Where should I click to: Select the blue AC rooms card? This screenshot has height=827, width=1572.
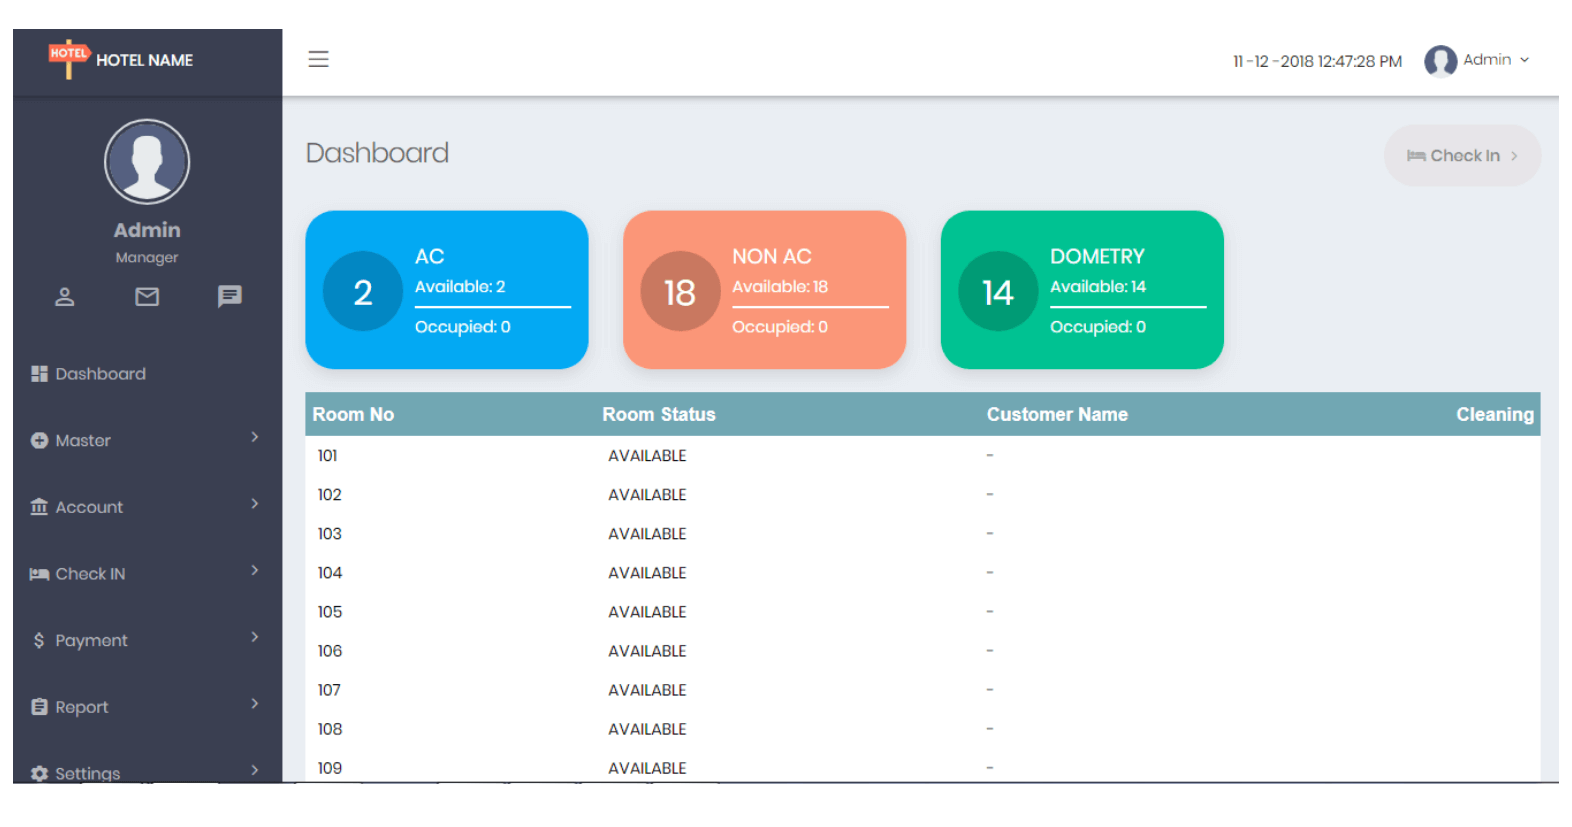click(446, 290)
